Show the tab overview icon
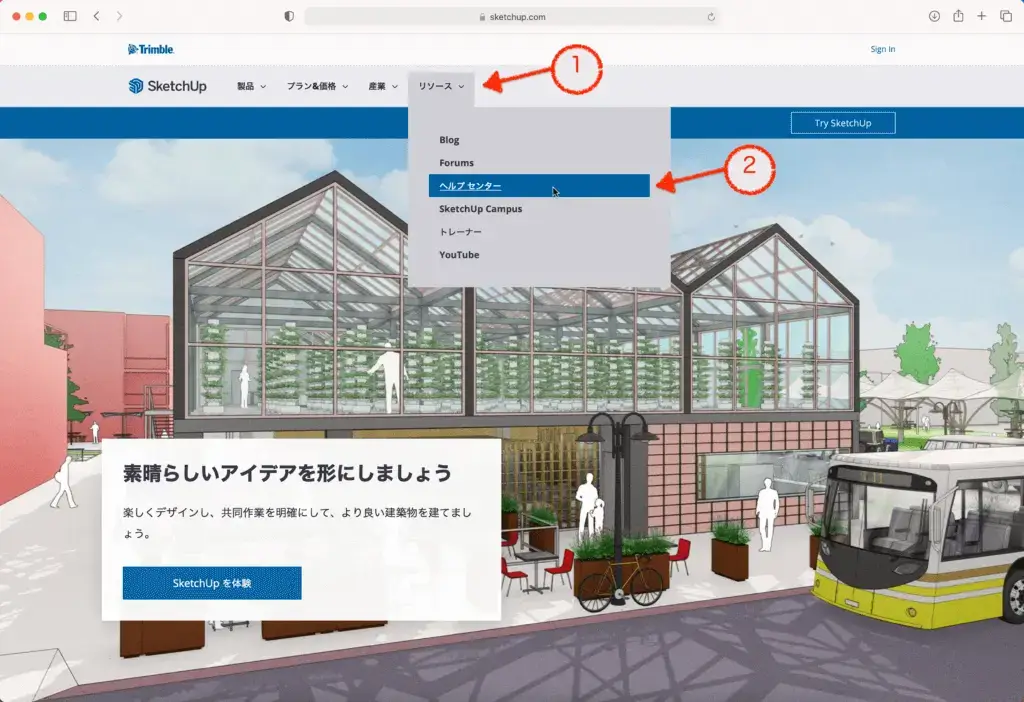 pyautogui.click(x=1005, y=17)
